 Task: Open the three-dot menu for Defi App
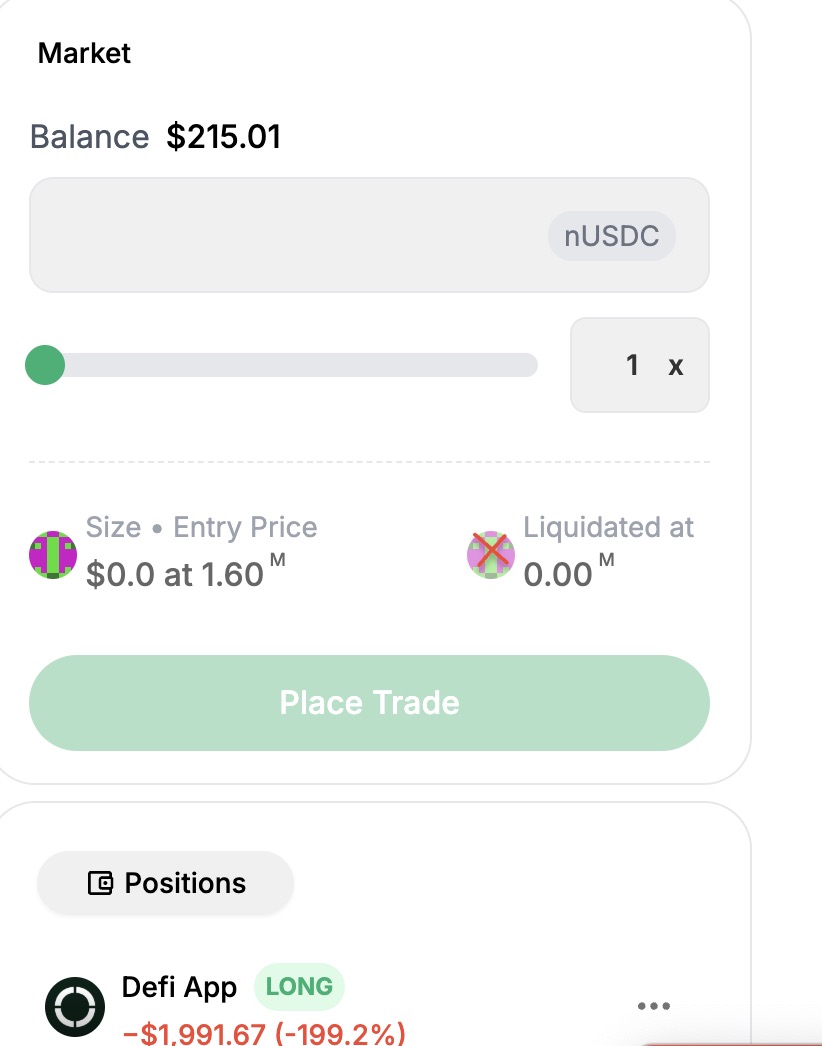coord(653,1006)
